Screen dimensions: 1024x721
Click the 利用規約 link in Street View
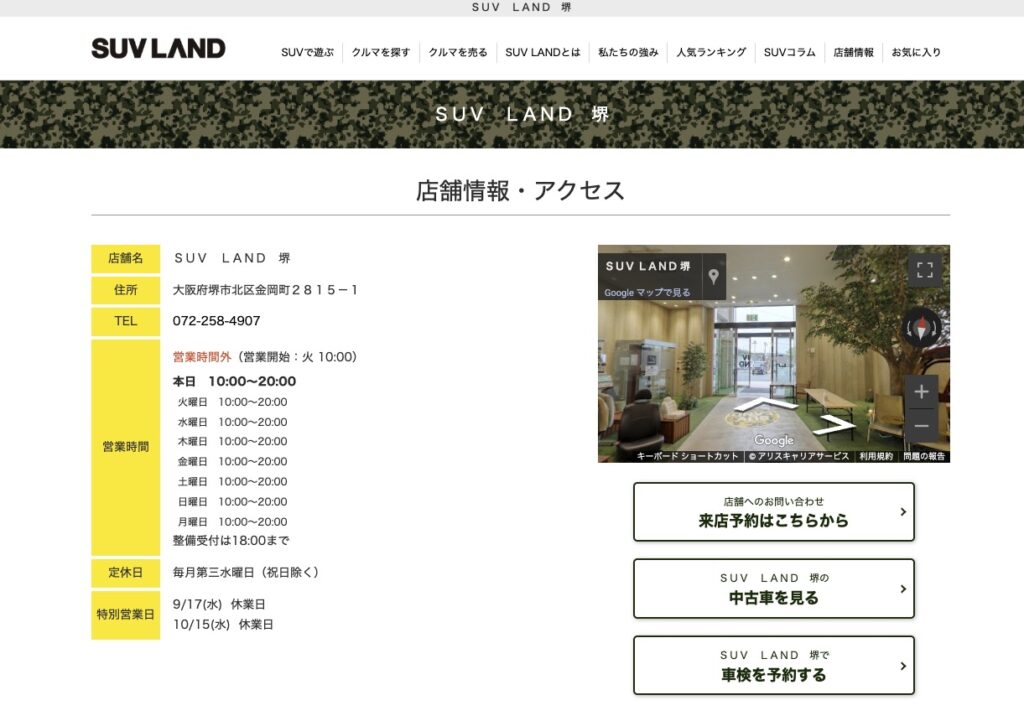point(876,457)
